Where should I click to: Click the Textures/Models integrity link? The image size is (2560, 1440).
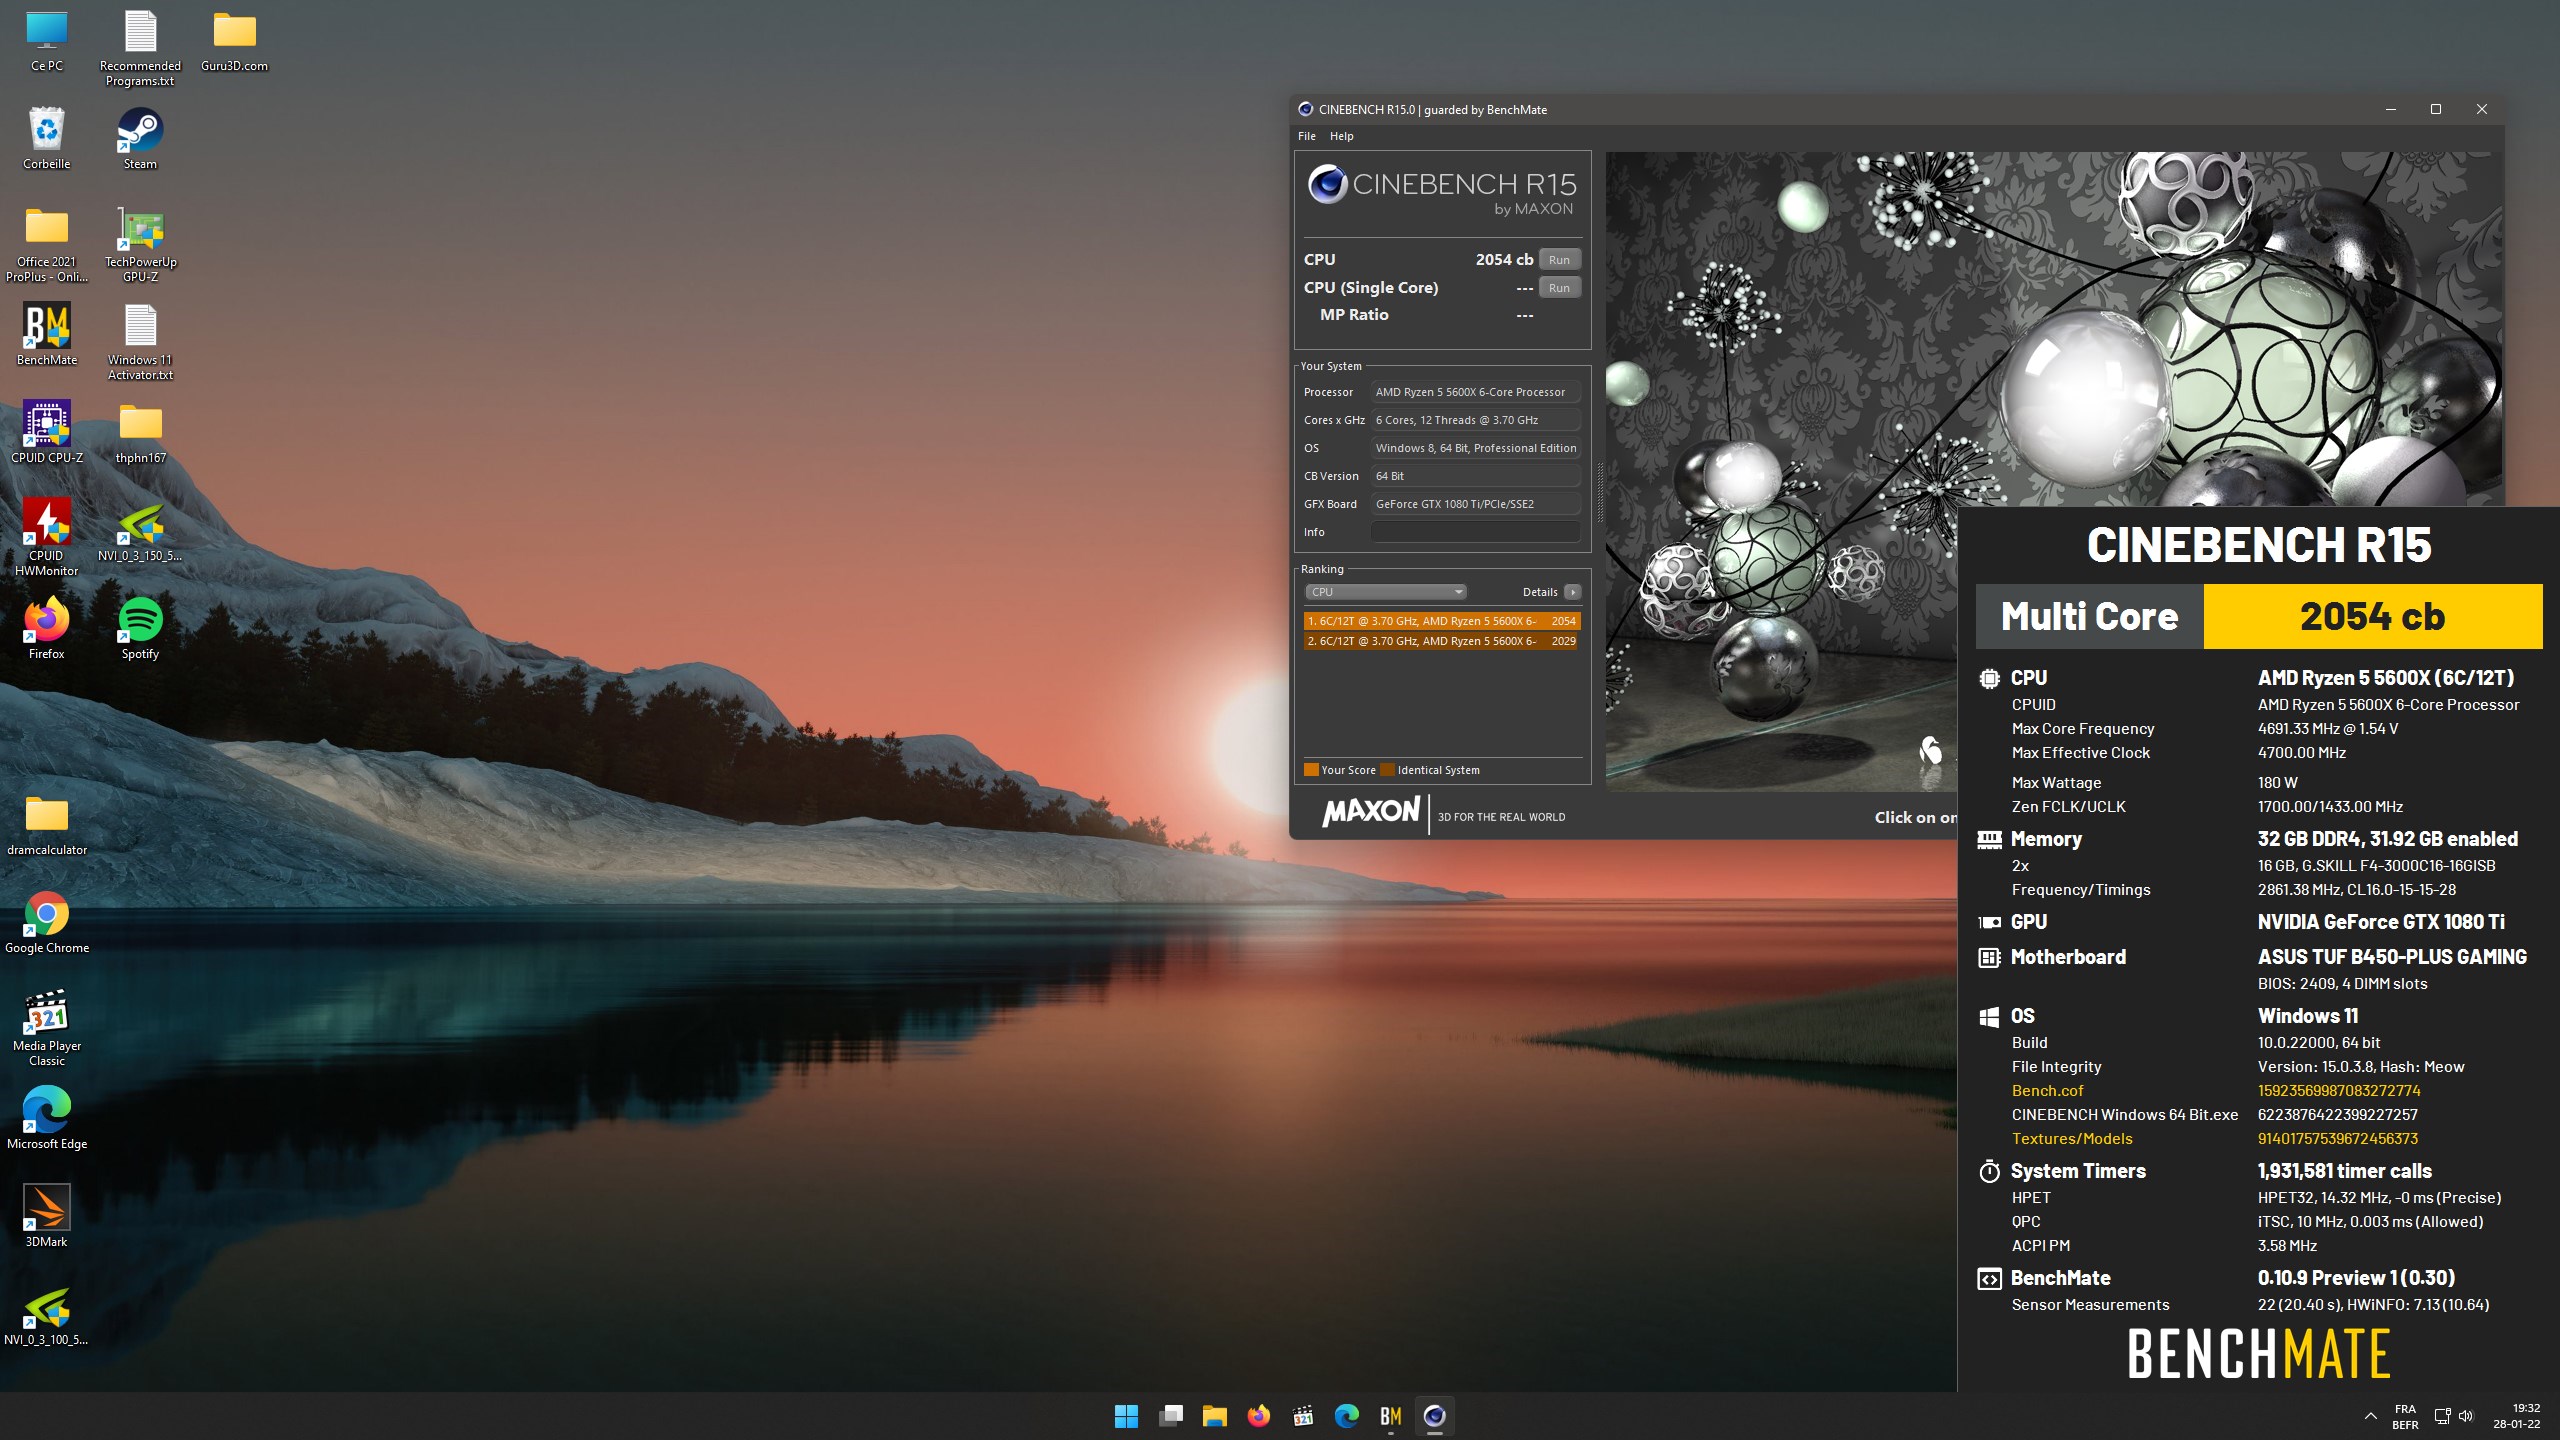click(2072, 1139)
